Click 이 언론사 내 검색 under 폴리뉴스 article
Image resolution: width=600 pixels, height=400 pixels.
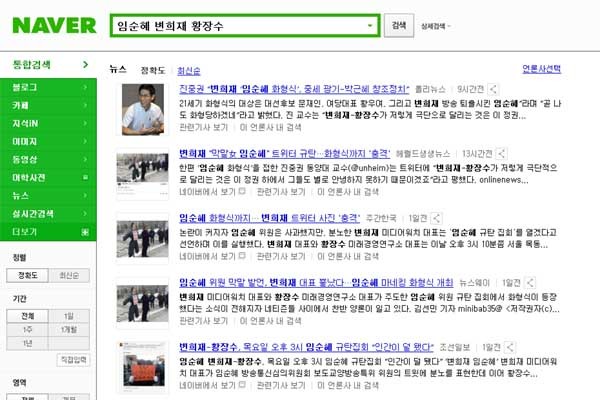coord(271,127)
